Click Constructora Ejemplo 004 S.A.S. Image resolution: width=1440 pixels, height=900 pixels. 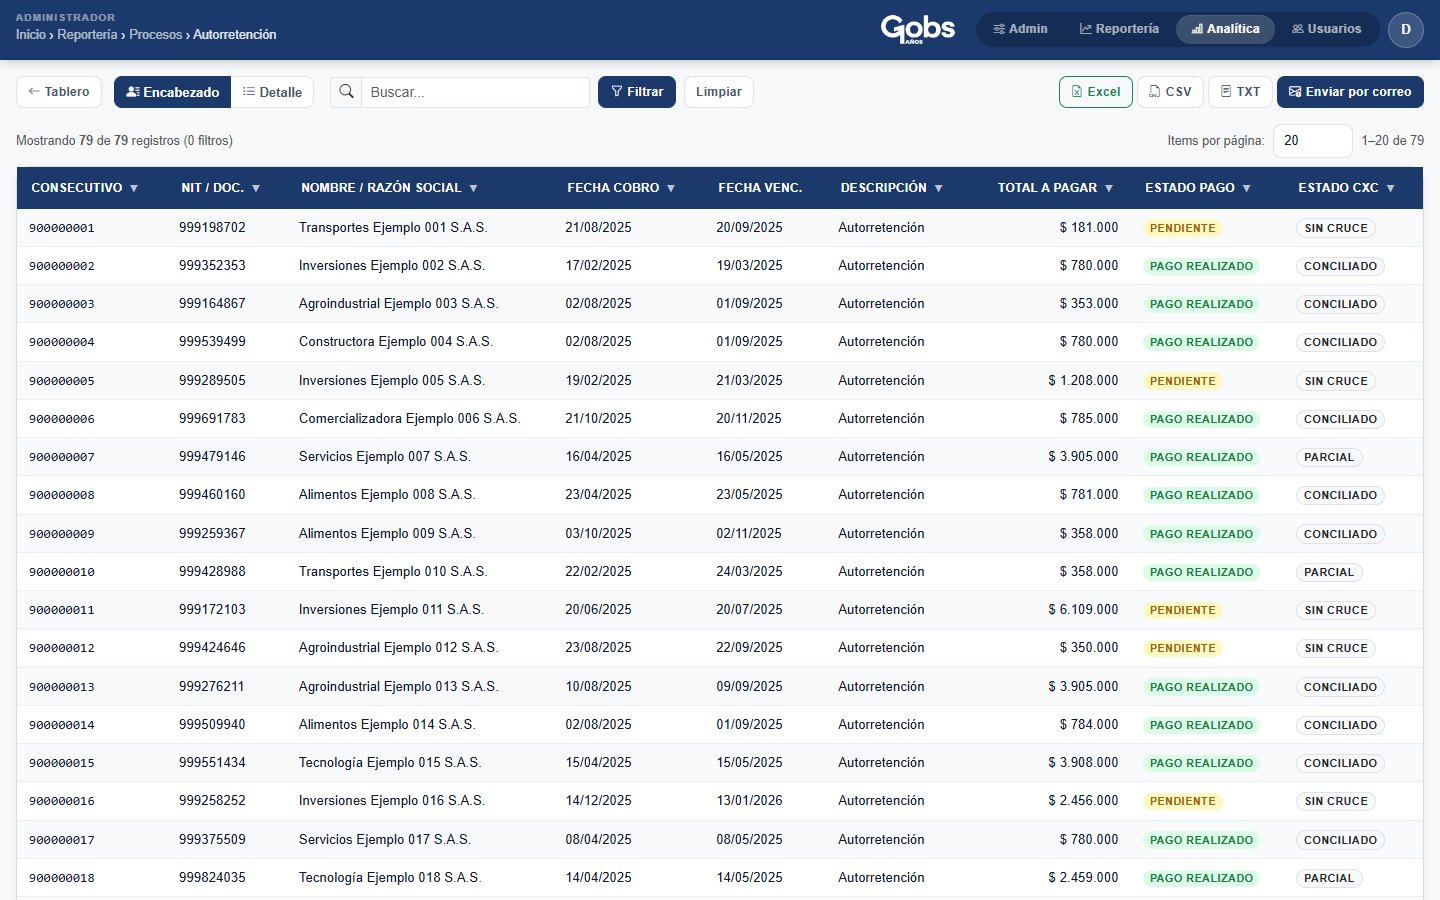tap(396, 342)
